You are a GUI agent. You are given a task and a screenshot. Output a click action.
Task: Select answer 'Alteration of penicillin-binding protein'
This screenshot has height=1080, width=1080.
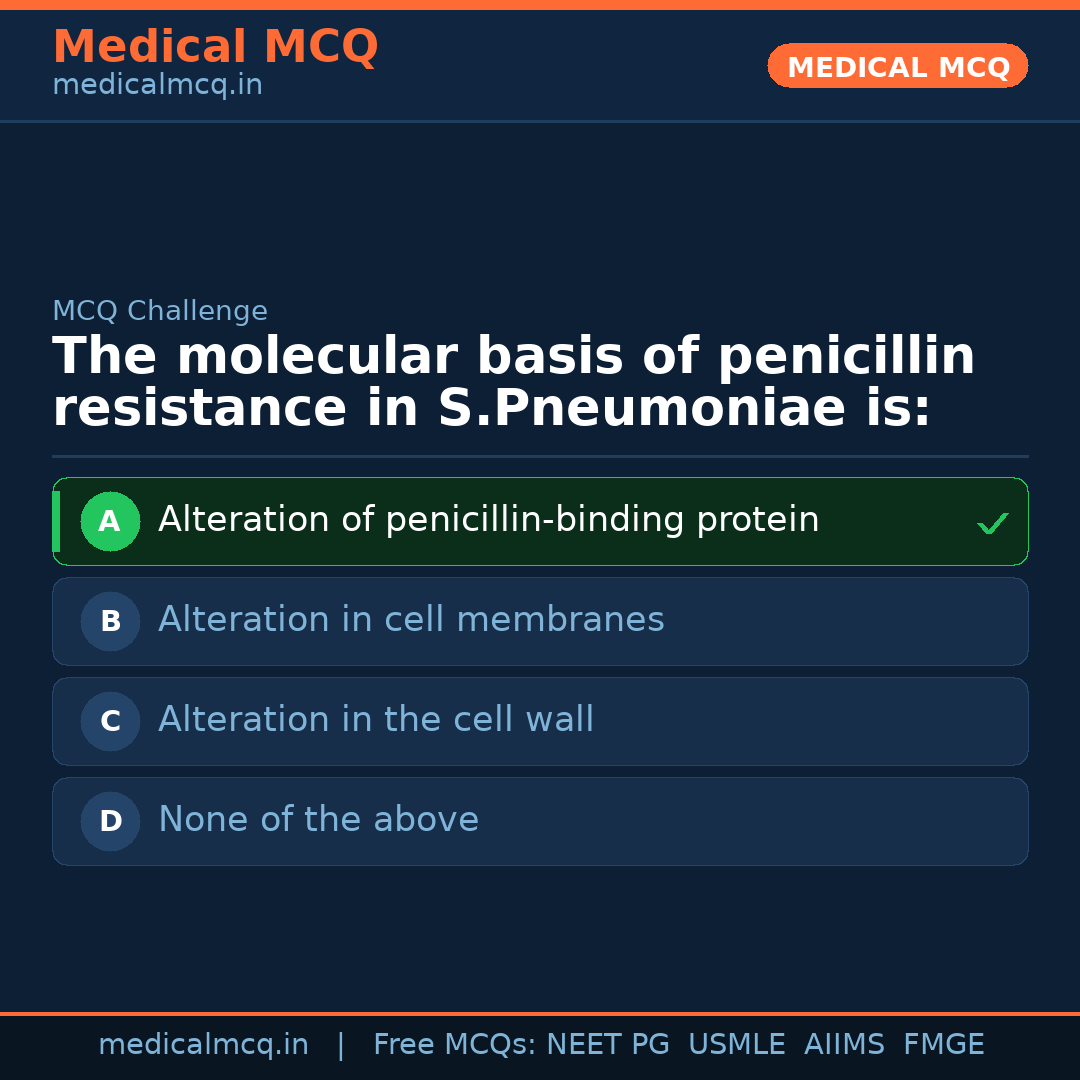488,520
